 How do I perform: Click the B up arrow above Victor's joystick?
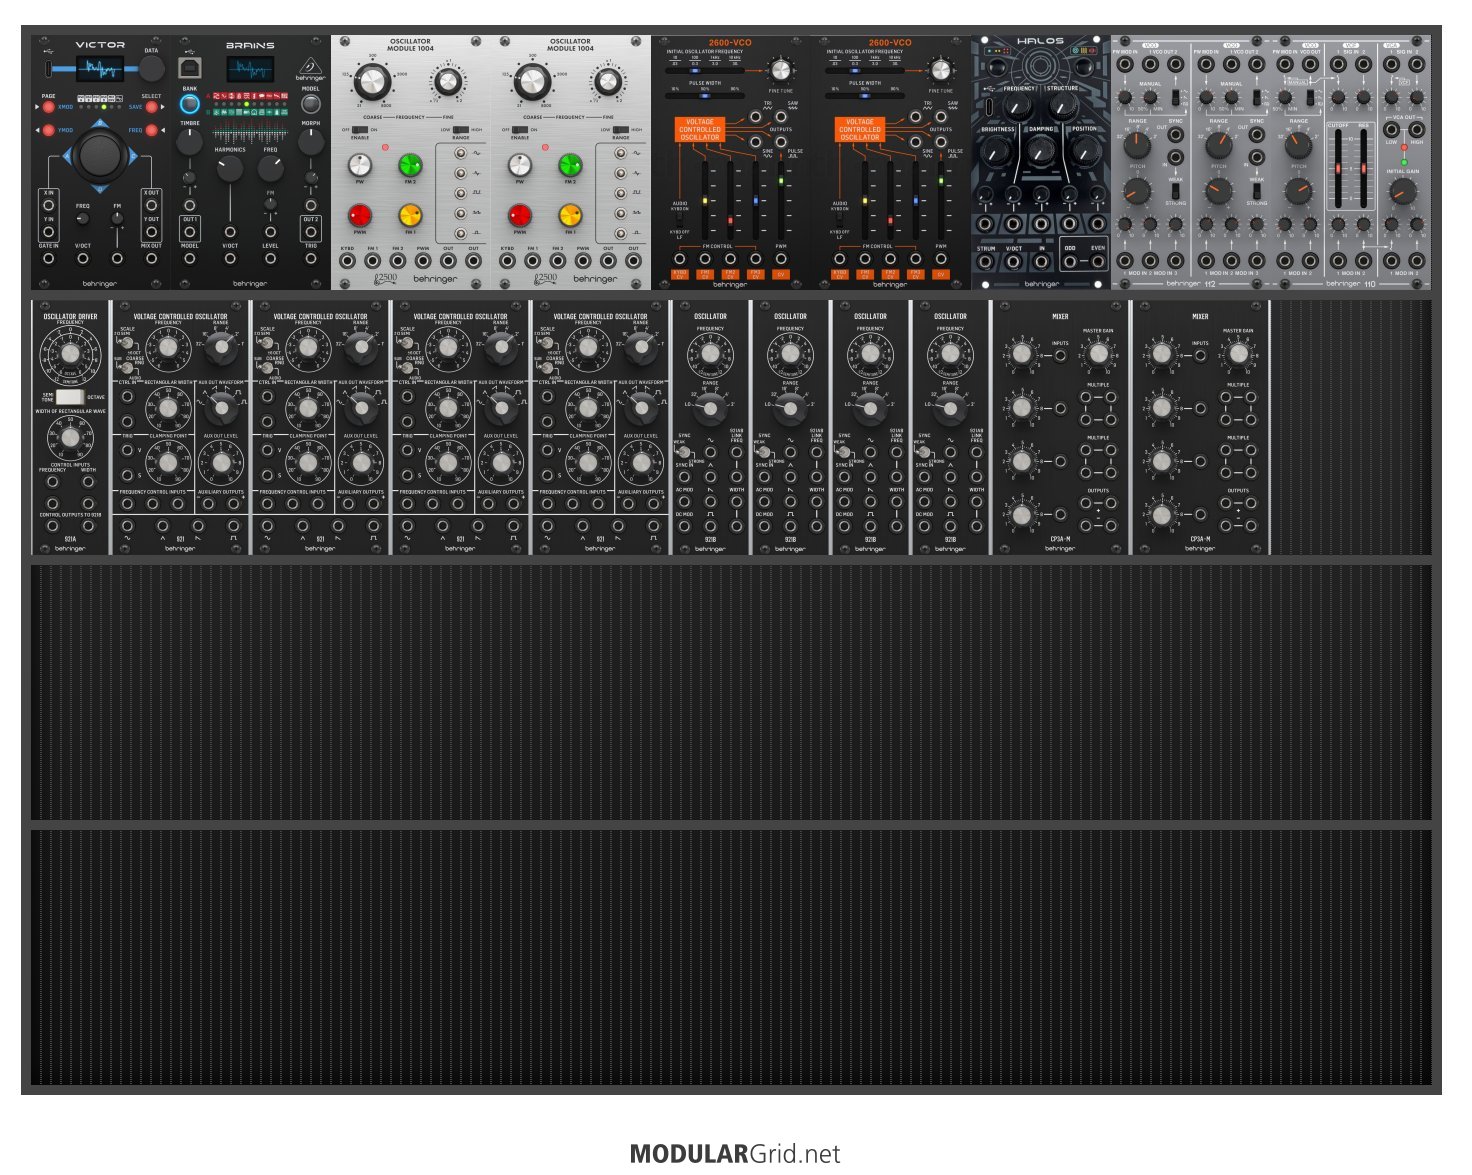(99, 124)
